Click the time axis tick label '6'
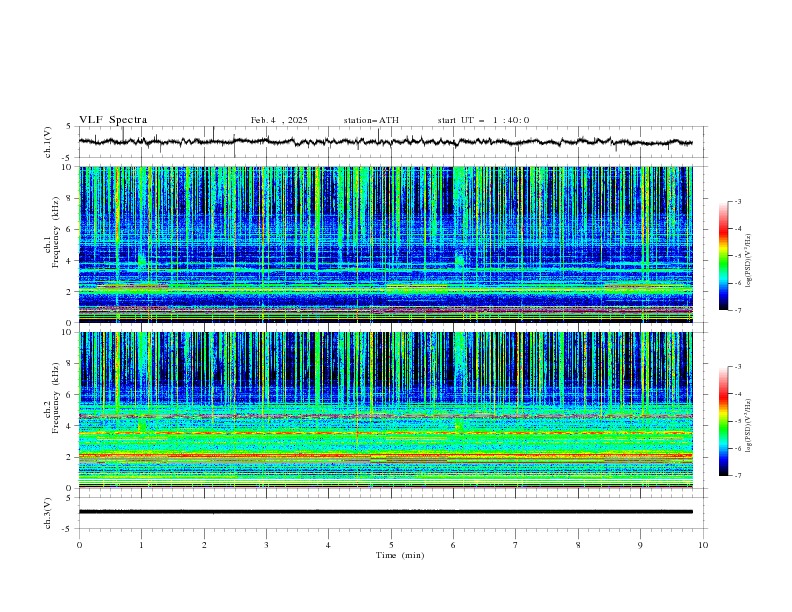This screenshot has width=792, height=612. 453,545
